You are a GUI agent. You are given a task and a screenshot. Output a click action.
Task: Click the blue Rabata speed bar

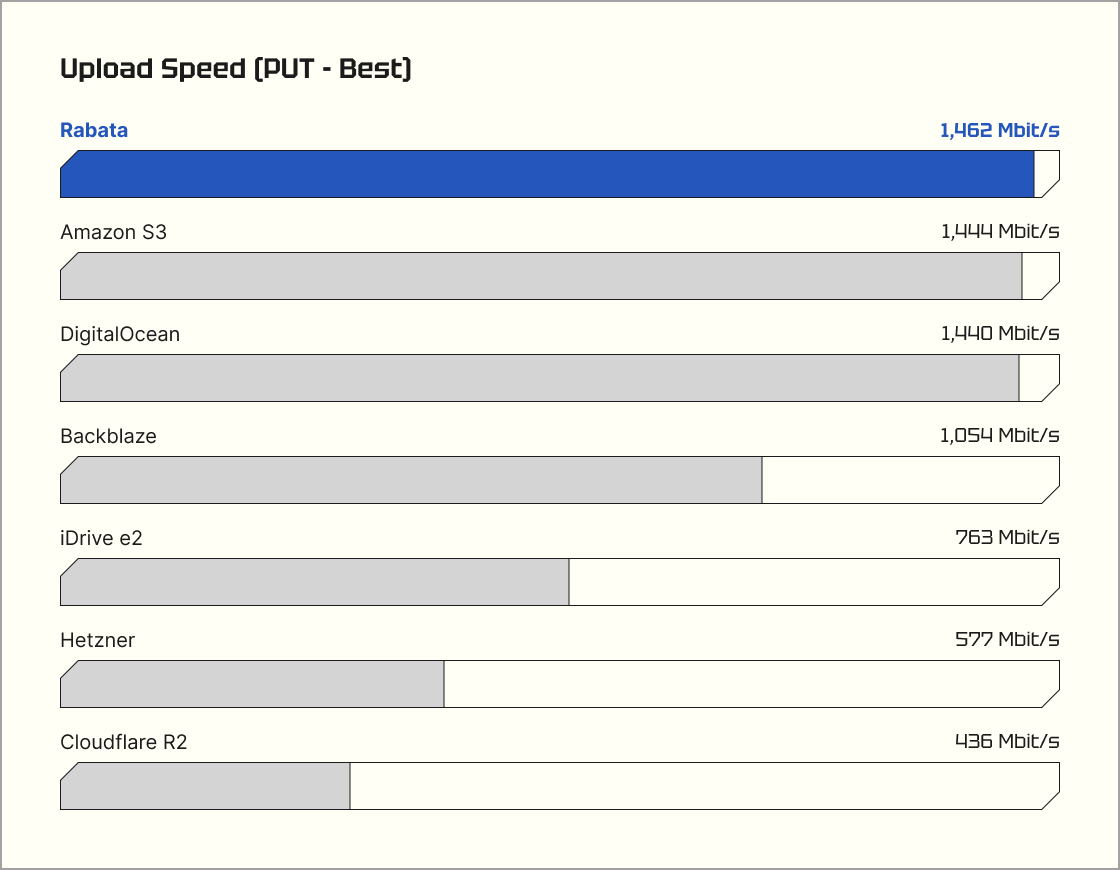(x=547, y=174)
